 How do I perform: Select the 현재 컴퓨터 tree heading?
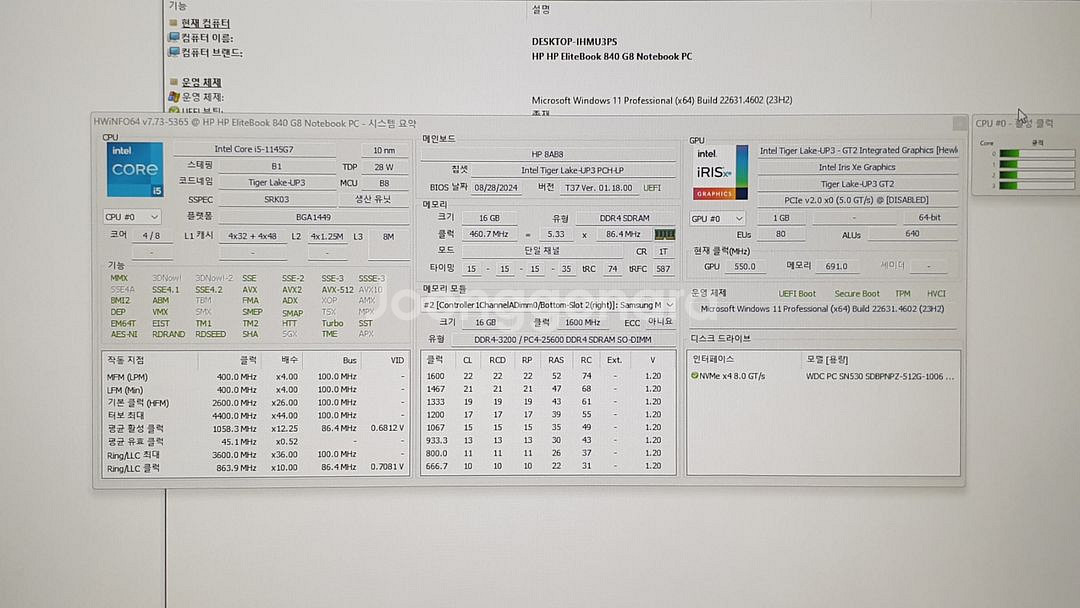point(205,23)
